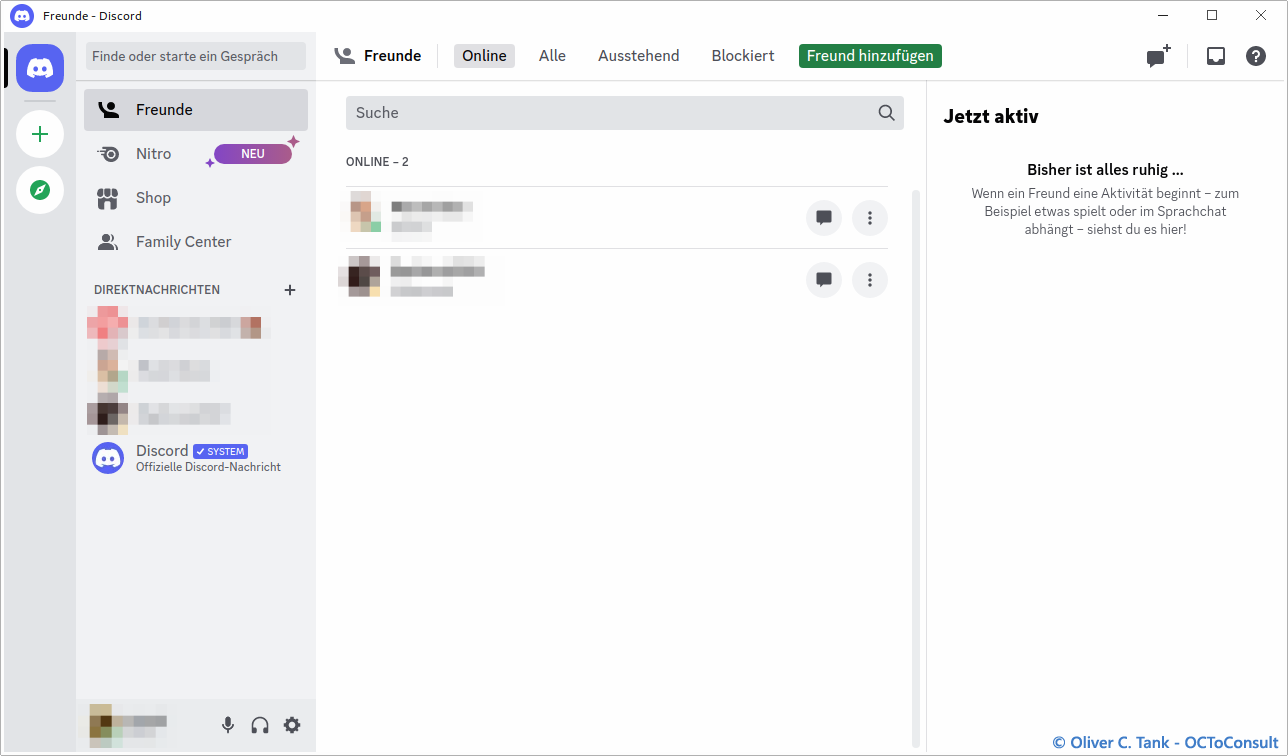Open the inbox icon
1288x756 pixels.
(1216, 56)
